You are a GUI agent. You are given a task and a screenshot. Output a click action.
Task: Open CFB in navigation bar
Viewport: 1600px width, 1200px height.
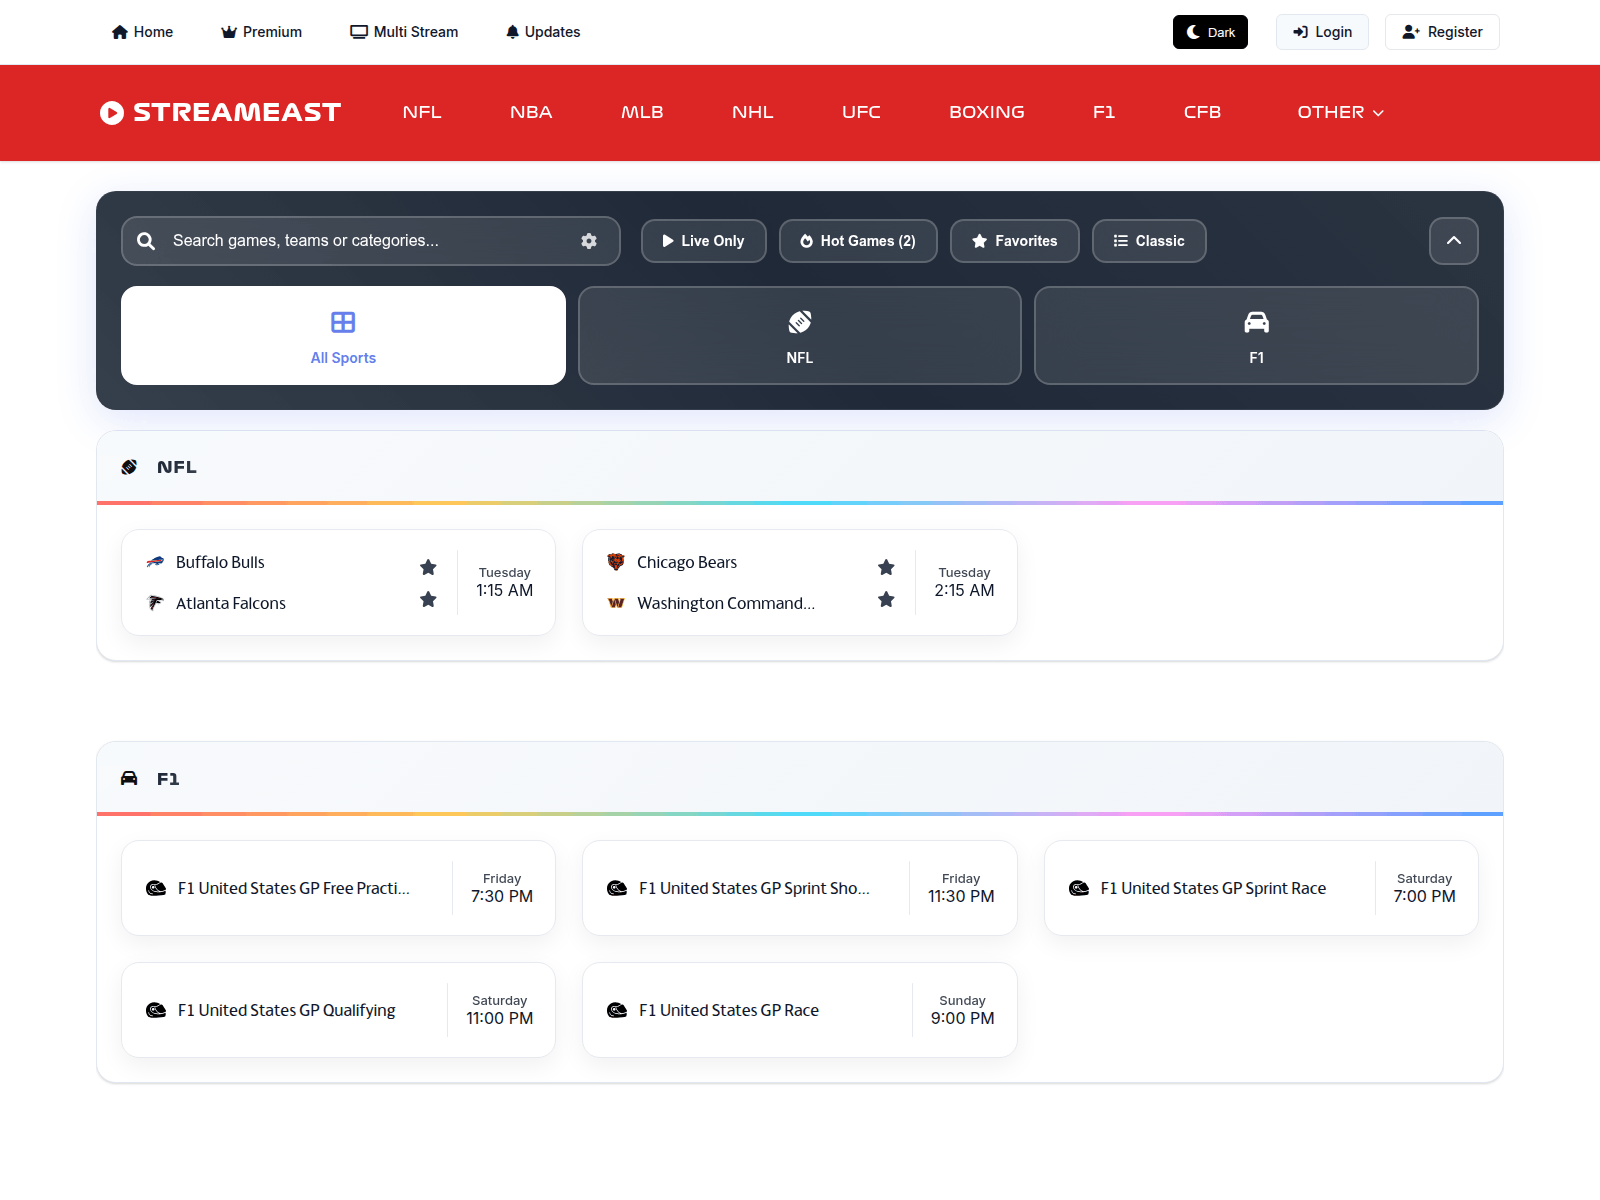1202,112
